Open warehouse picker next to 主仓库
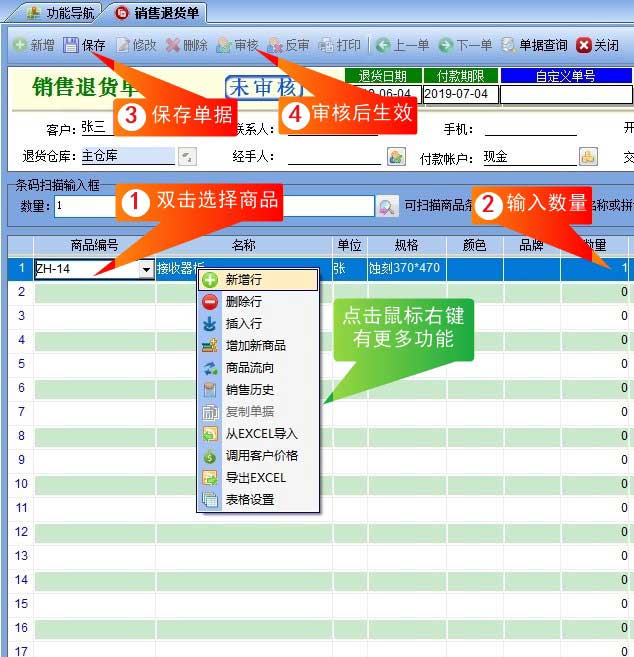This screenshot has height=657, width=634. tap(187, 157)
